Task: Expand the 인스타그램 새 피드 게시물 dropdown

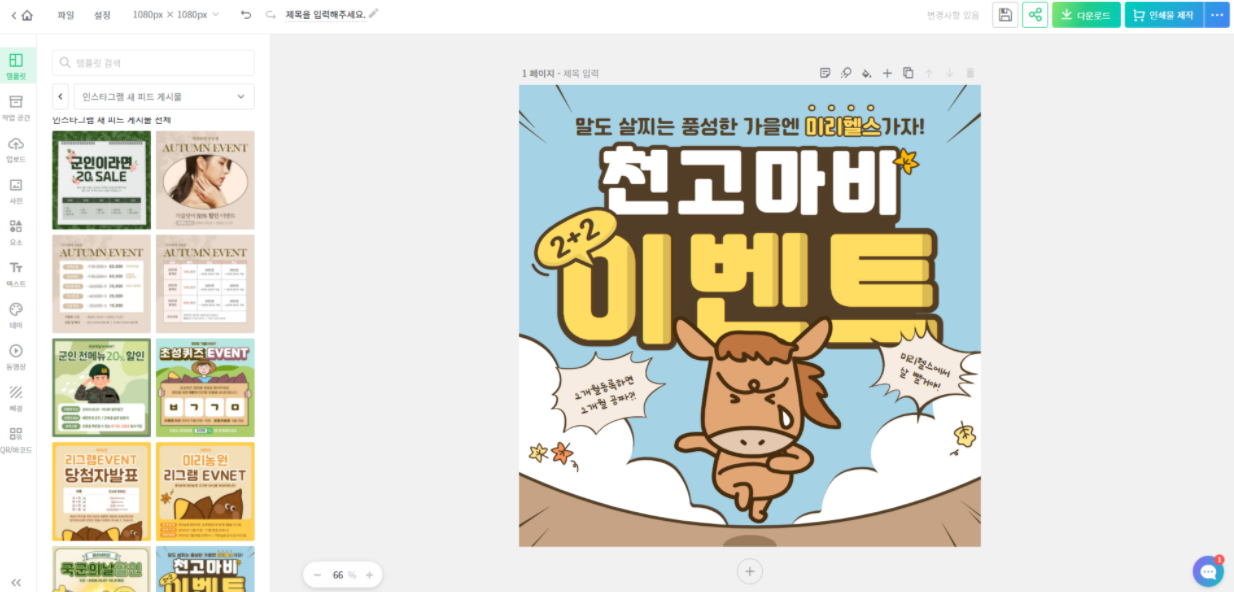Action: 164,96
